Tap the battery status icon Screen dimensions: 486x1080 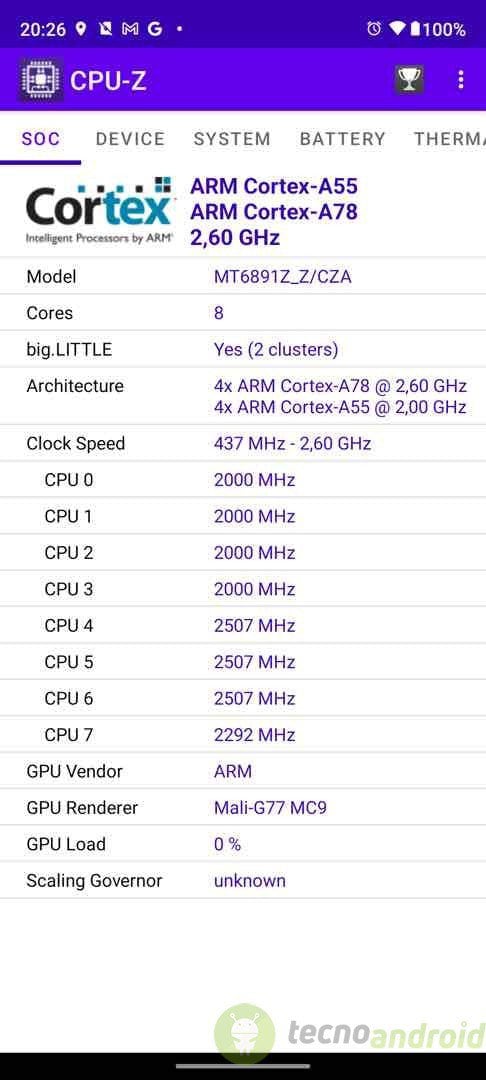[415, 28]
